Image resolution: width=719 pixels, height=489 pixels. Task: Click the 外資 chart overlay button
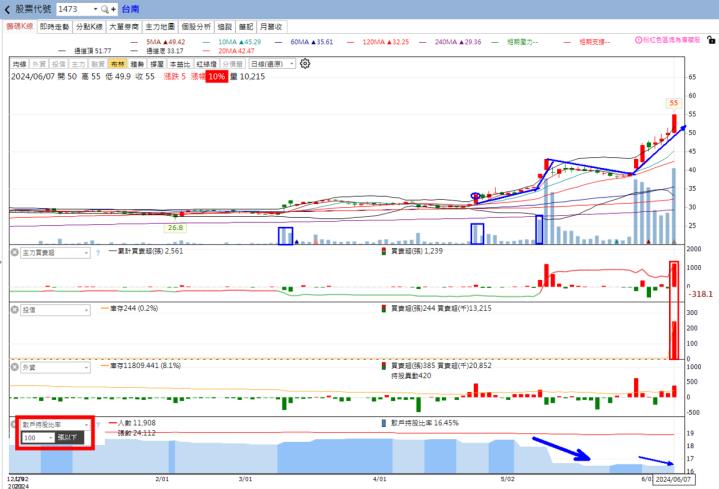click(39, 64)
